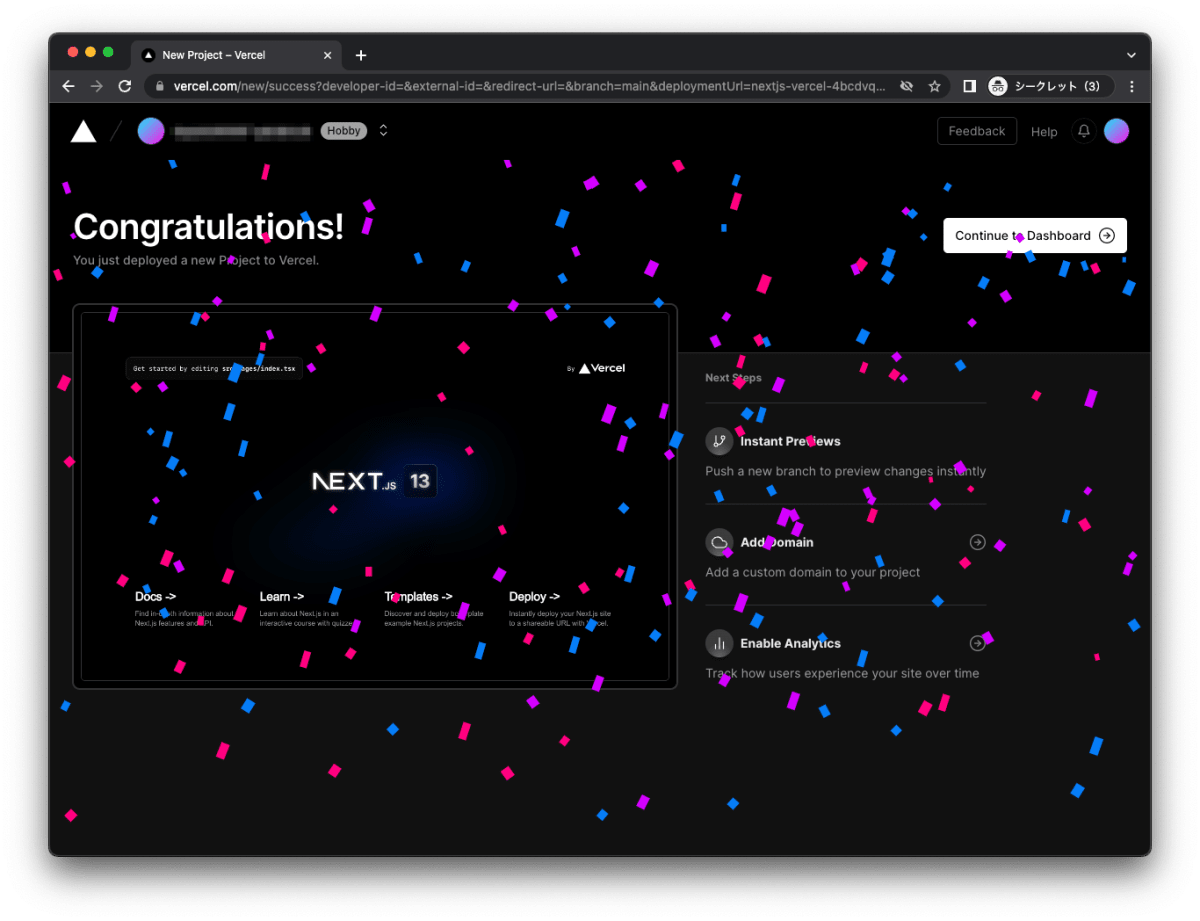This screenshot has height=921, width=1200.
Task: Open the Chrome three-dot menu
Action: tap(1132, 86)
